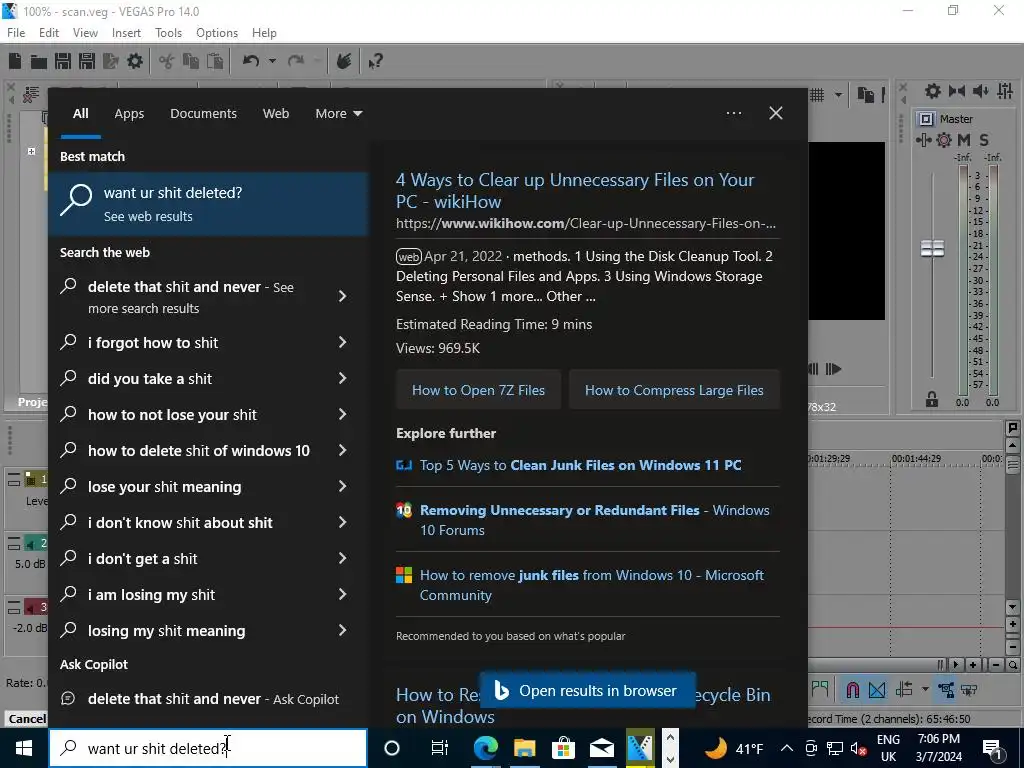Click the Cortana circle icon on taskbar
Screen dimensions: 1024x768
[x=392, y=748]
